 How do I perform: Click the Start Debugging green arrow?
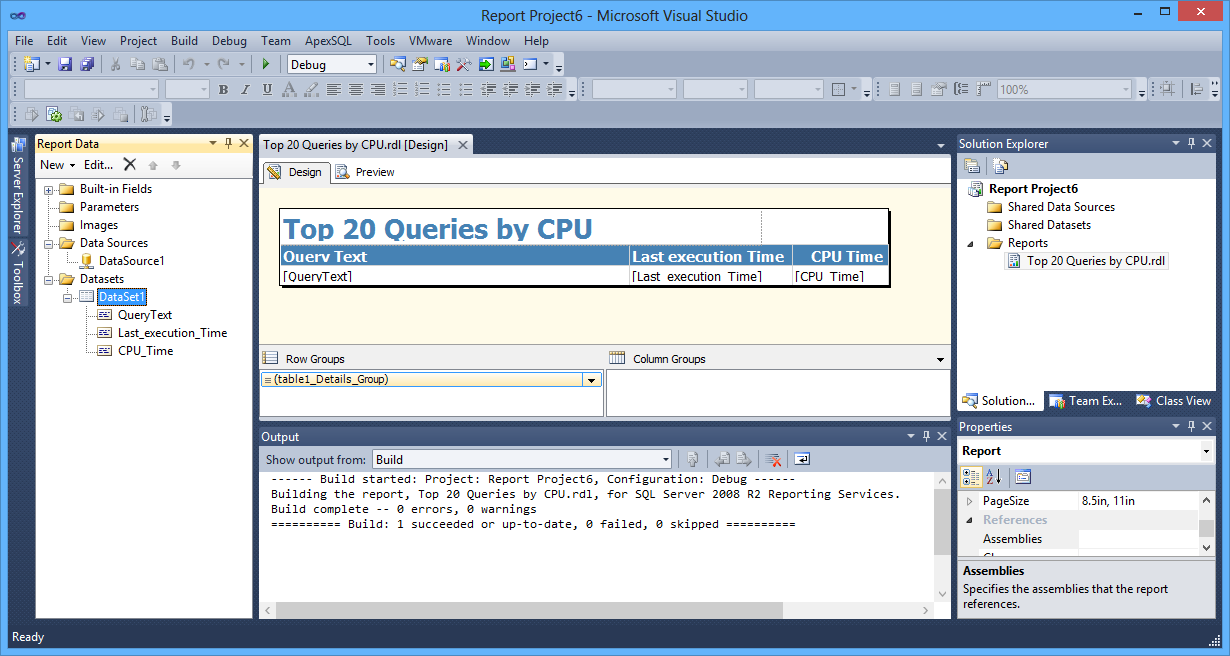click(x=265, y=64)
